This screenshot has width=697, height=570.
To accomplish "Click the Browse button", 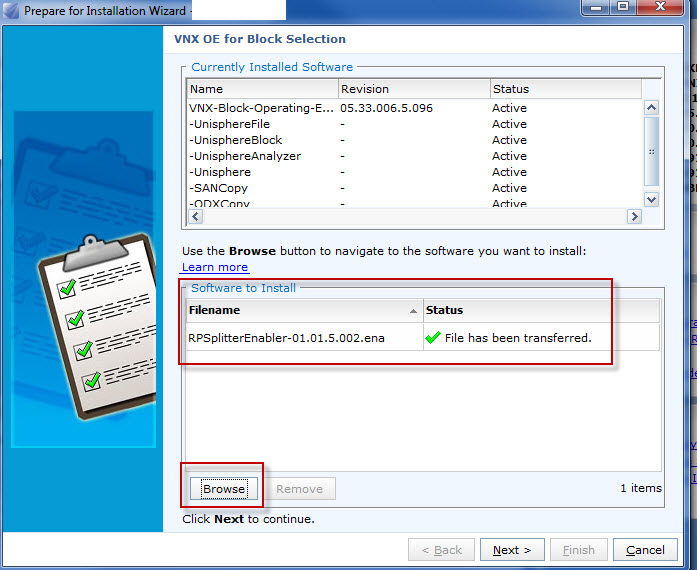I will [x=224, y=489].
